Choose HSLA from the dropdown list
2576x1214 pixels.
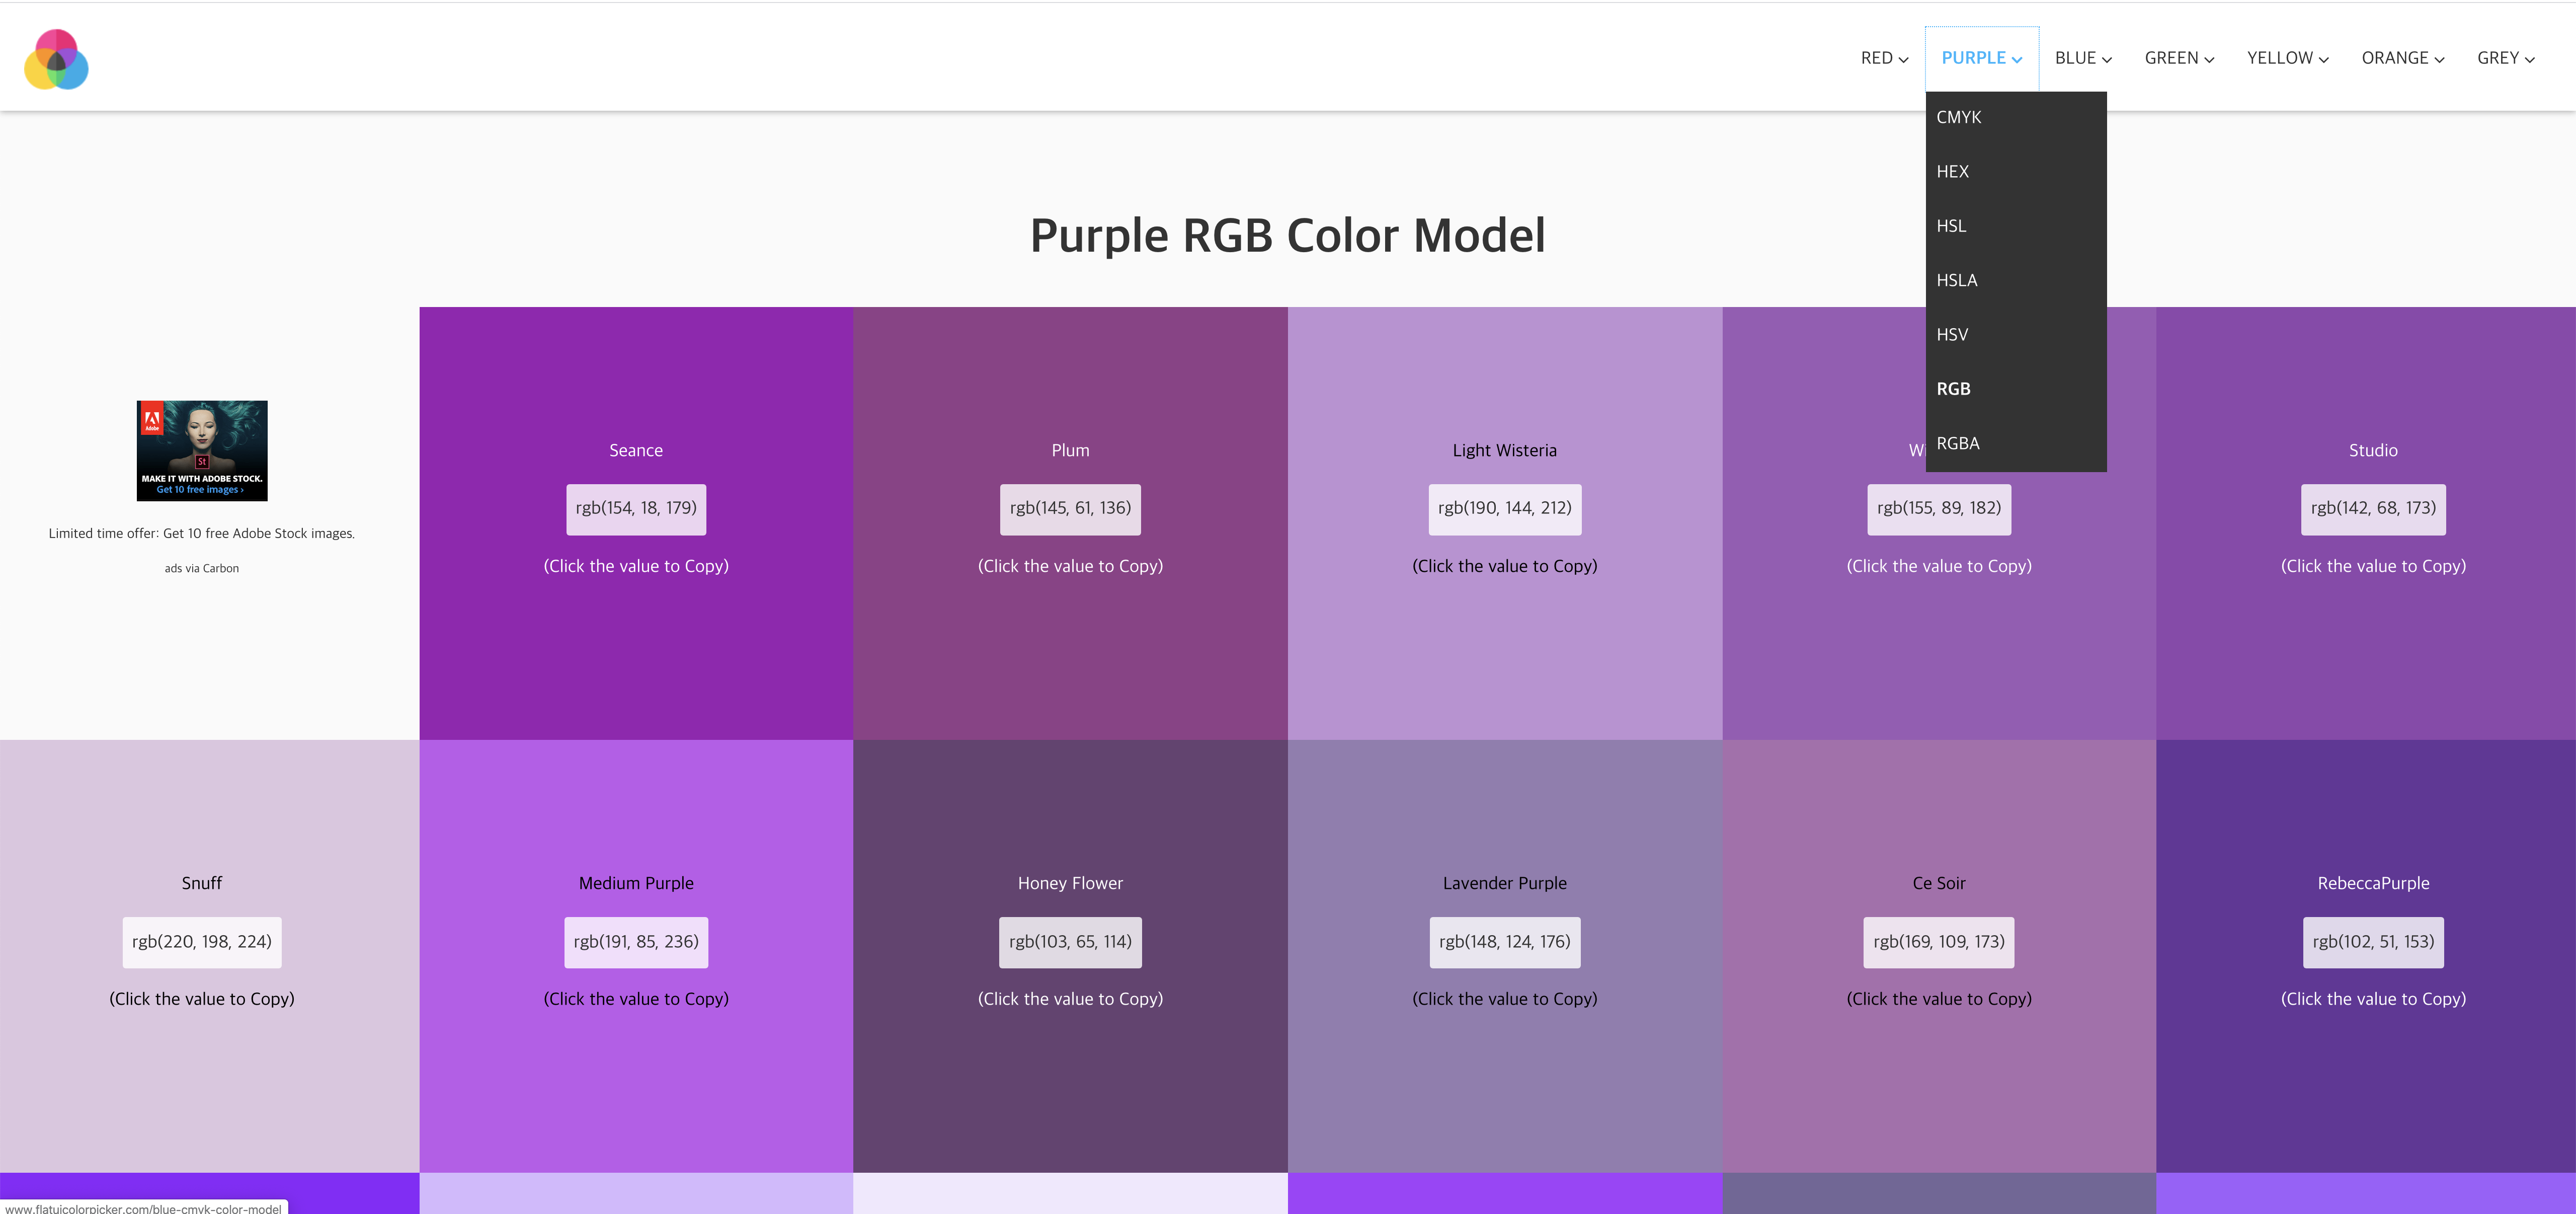(1956, 280)
